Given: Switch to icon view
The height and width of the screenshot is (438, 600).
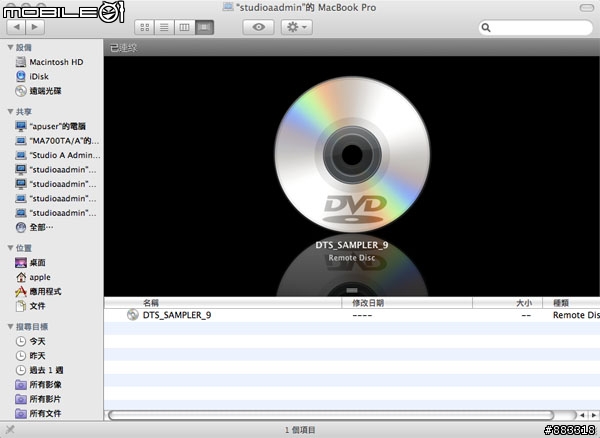Looking at the screenshot, I should 145,27.
